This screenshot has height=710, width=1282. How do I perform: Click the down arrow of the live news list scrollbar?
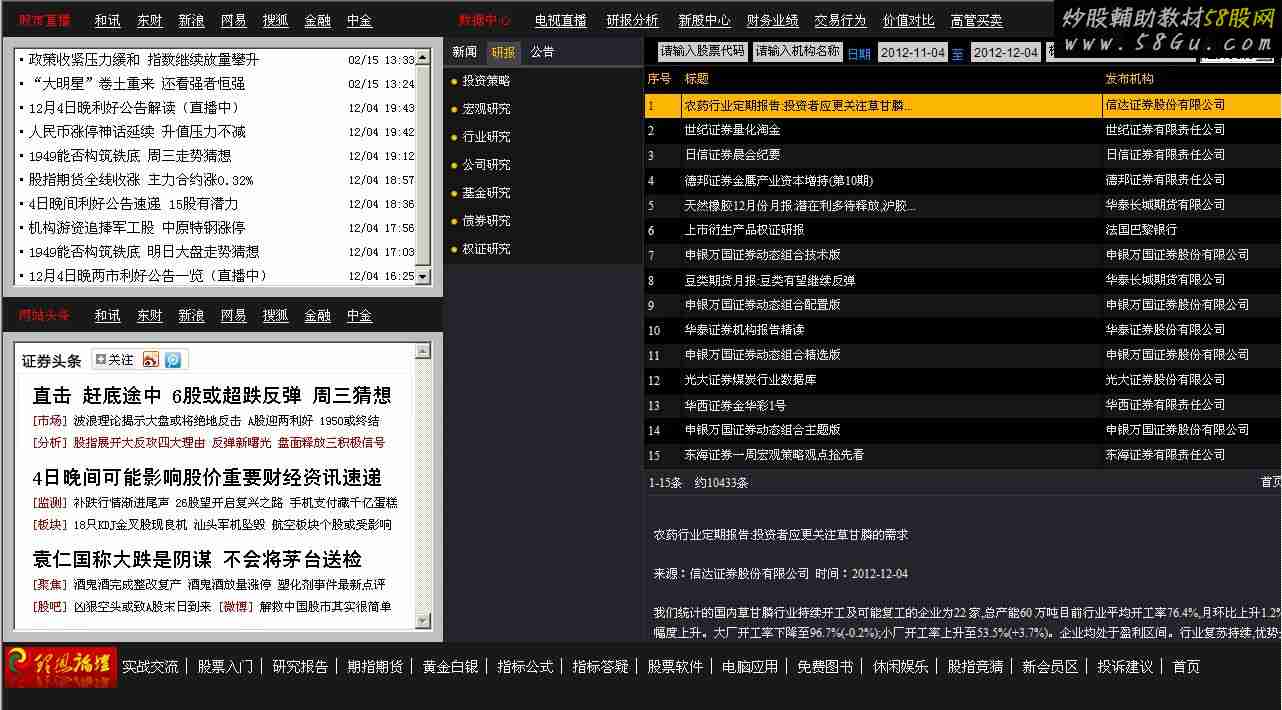coord(422,277)
